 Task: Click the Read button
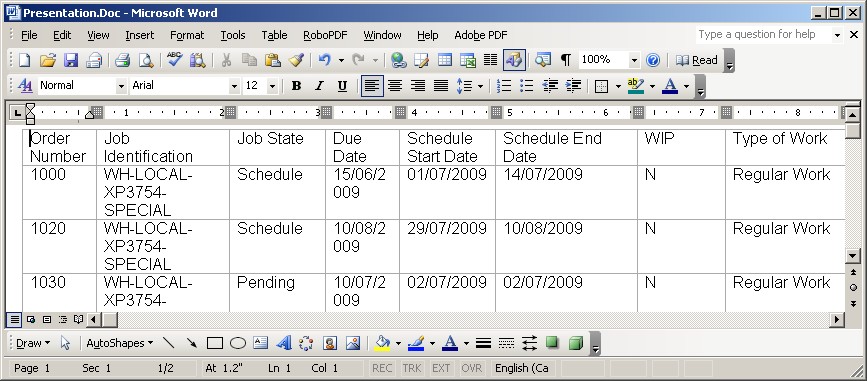pos(697,60)
